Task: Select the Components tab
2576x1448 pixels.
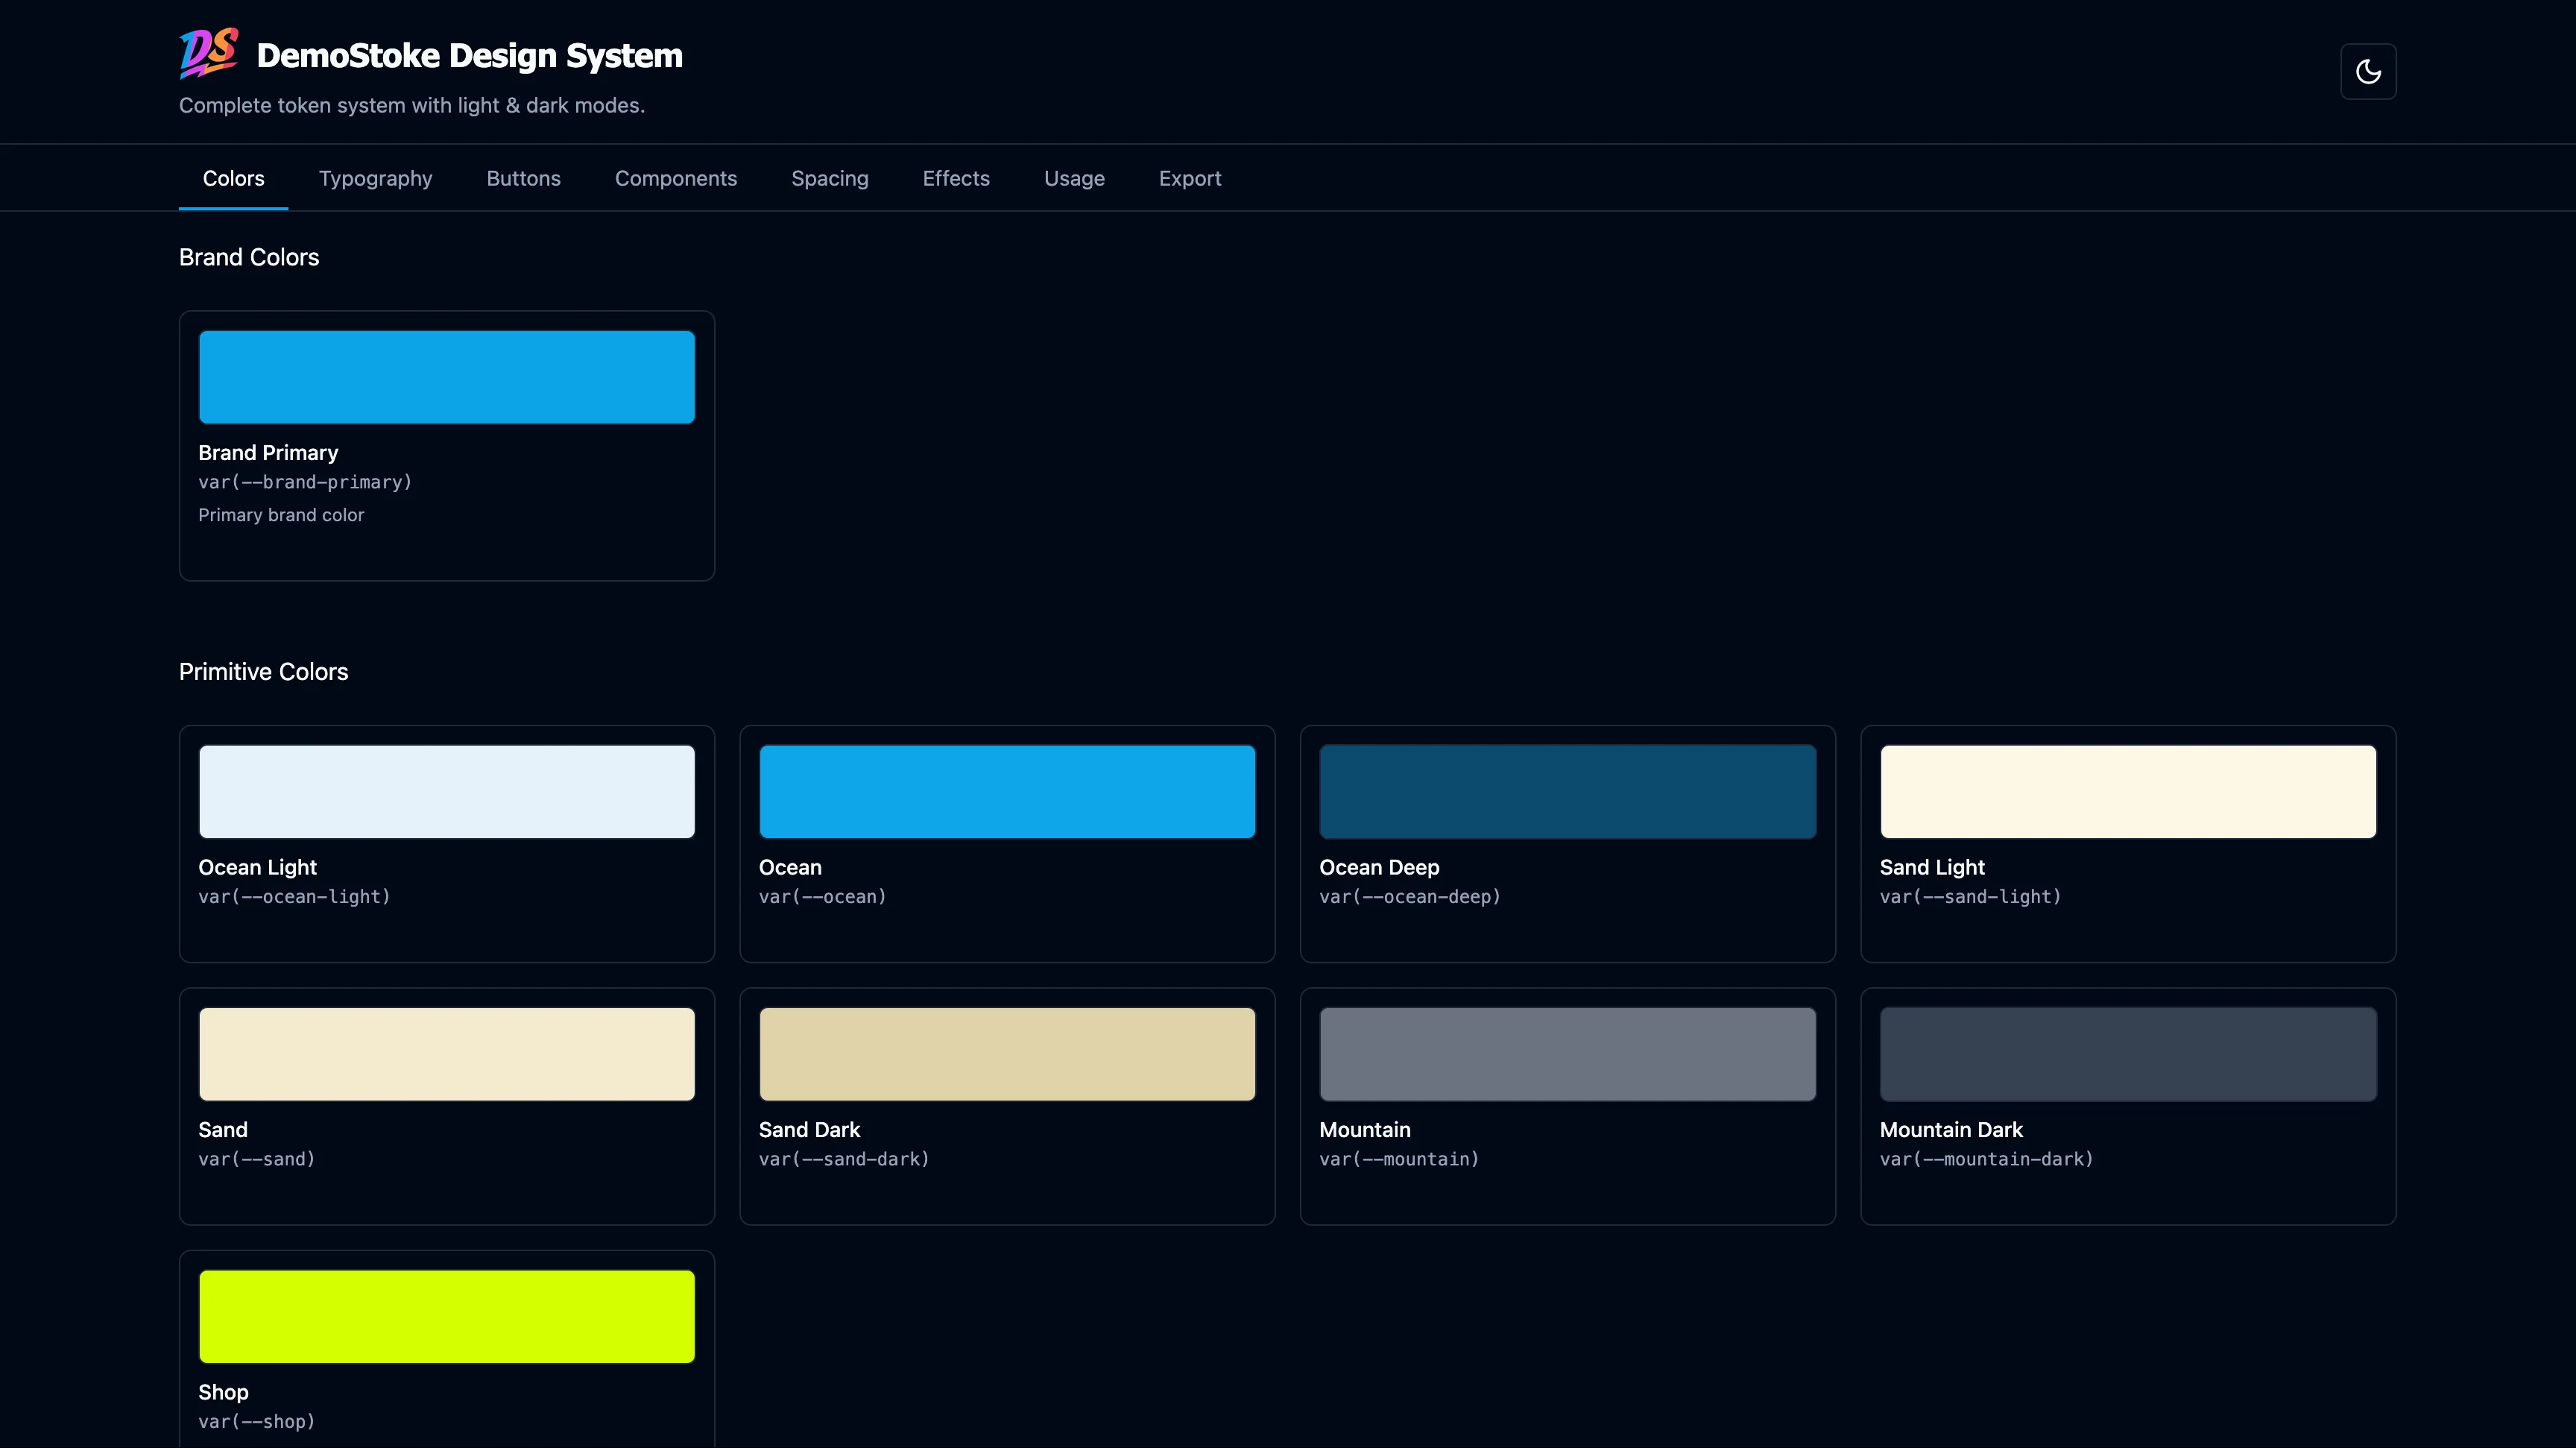Action: click(676, 178)
